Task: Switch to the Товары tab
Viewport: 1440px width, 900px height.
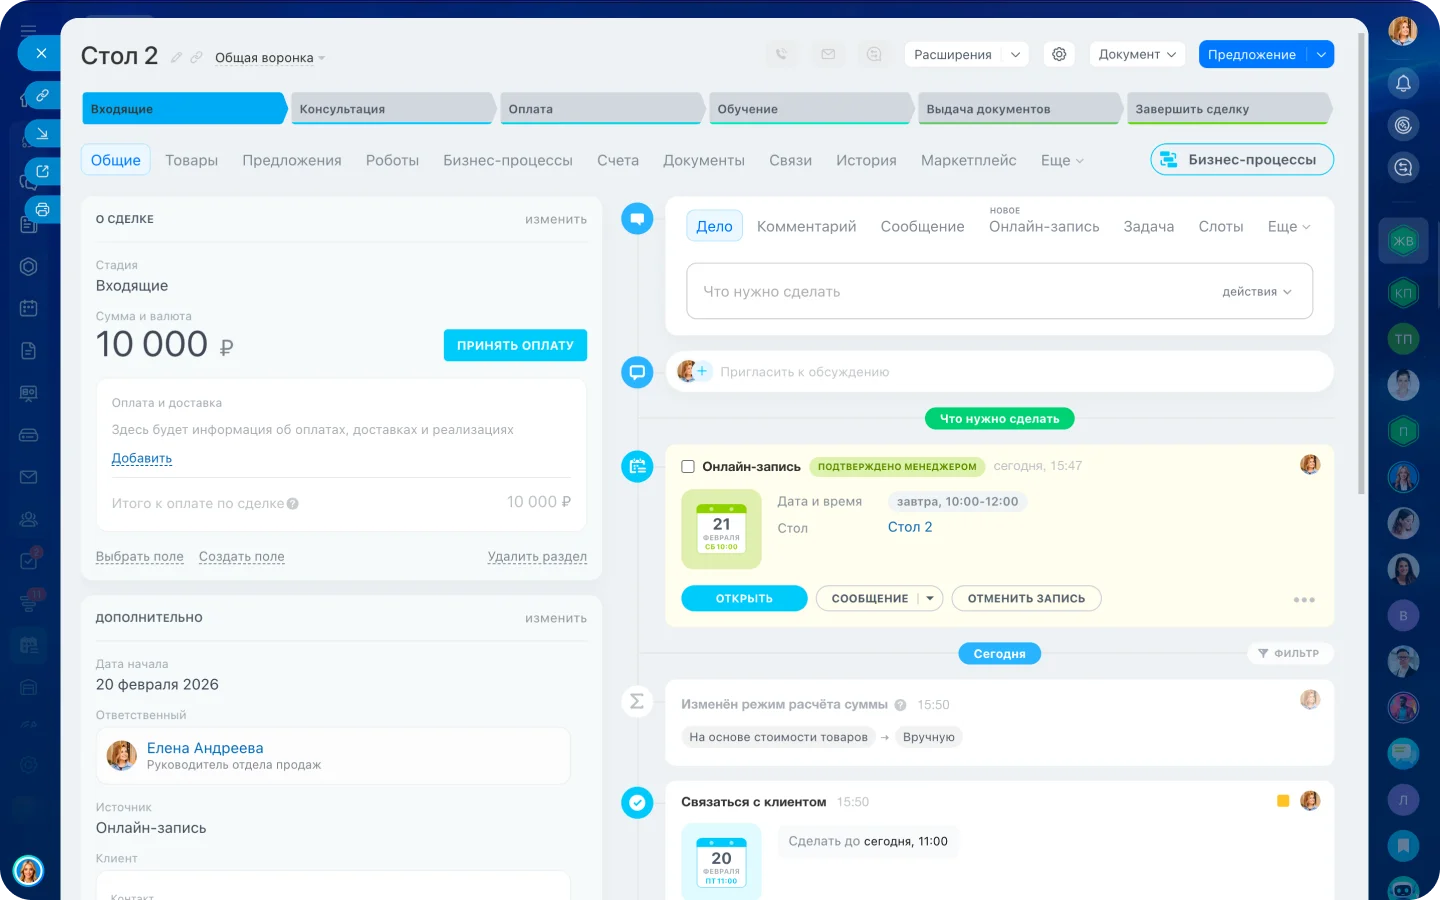Action: click(x=191, y=160)
